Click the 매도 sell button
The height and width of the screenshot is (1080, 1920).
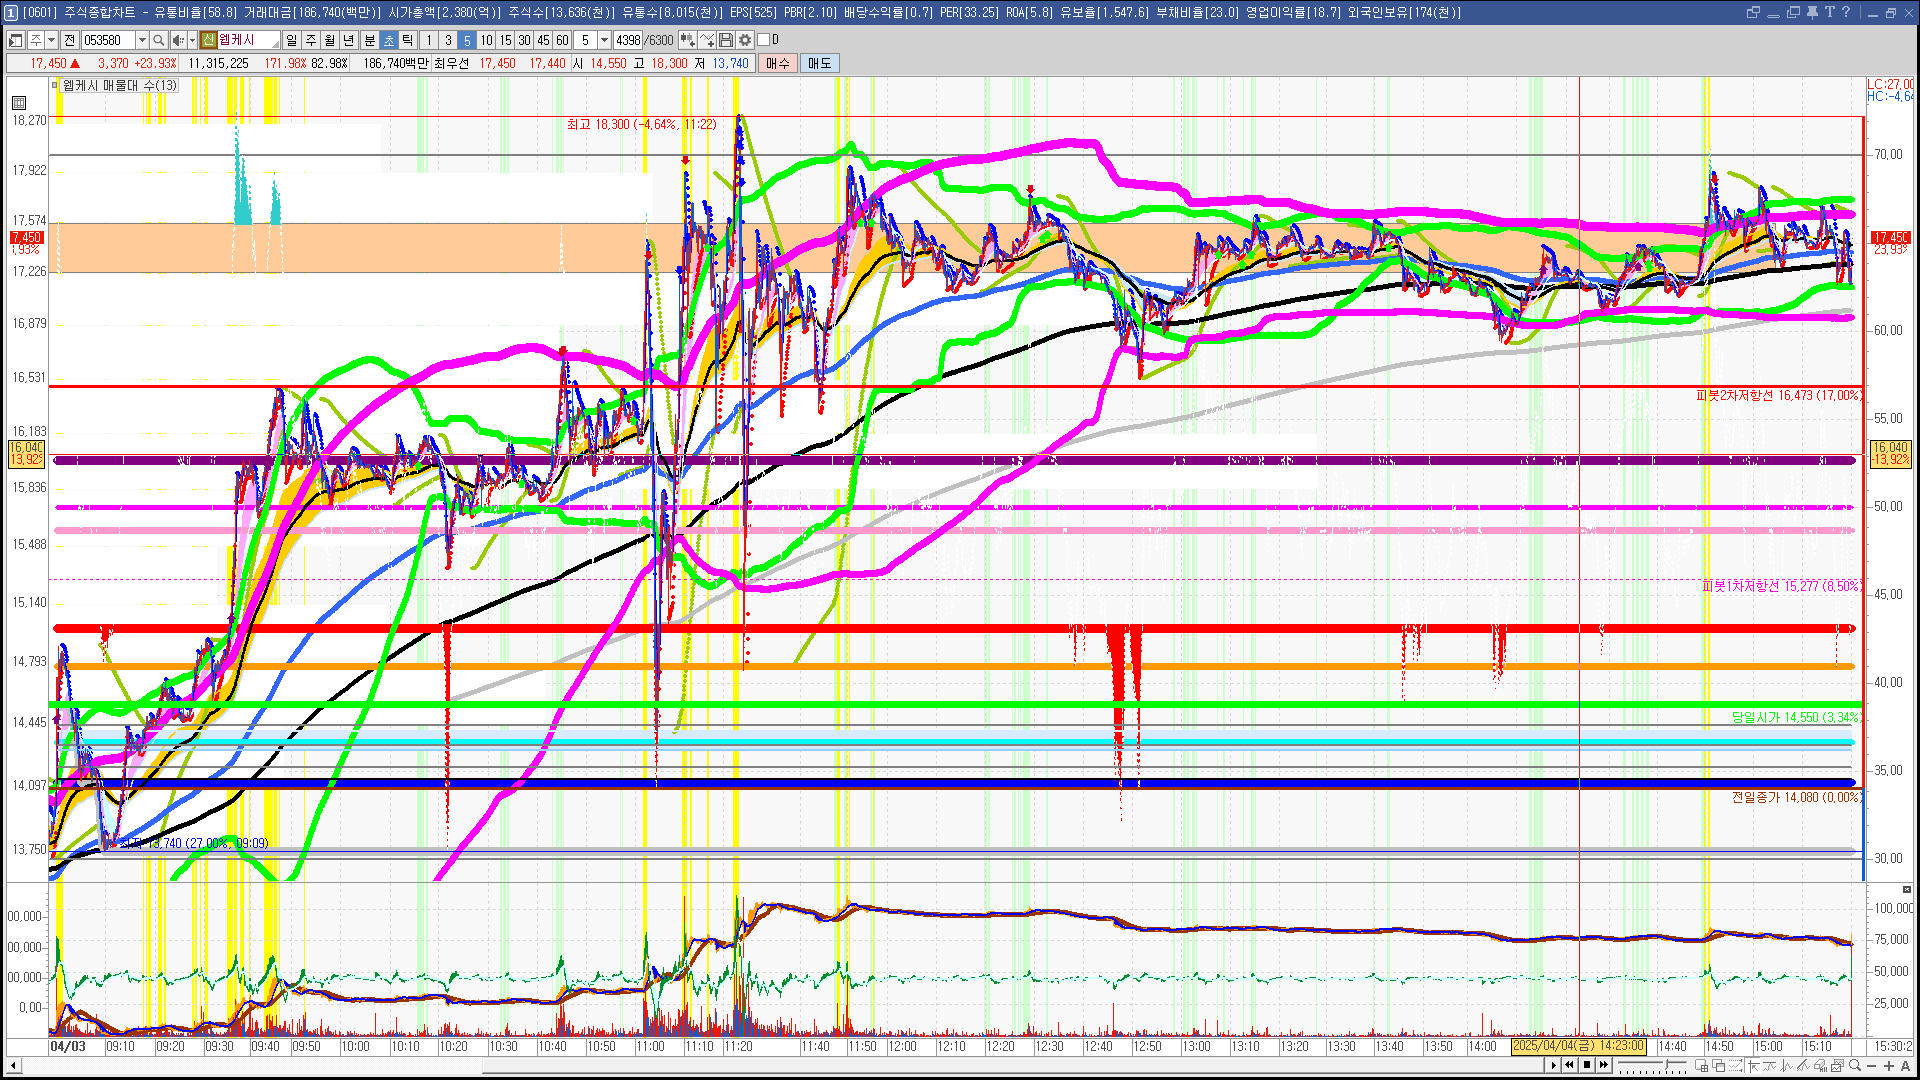coord(820,63)
